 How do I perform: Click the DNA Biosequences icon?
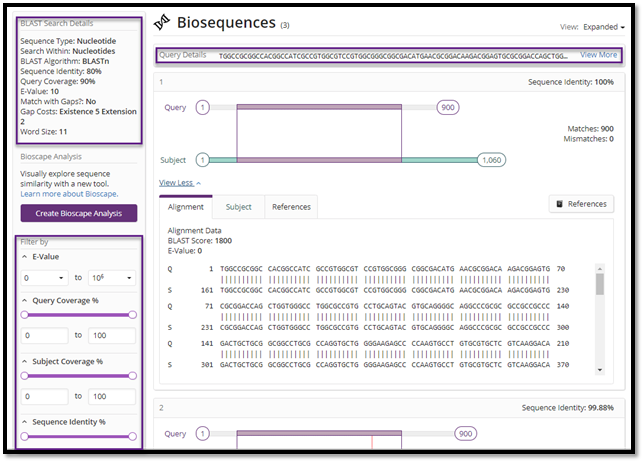[162, 22]
